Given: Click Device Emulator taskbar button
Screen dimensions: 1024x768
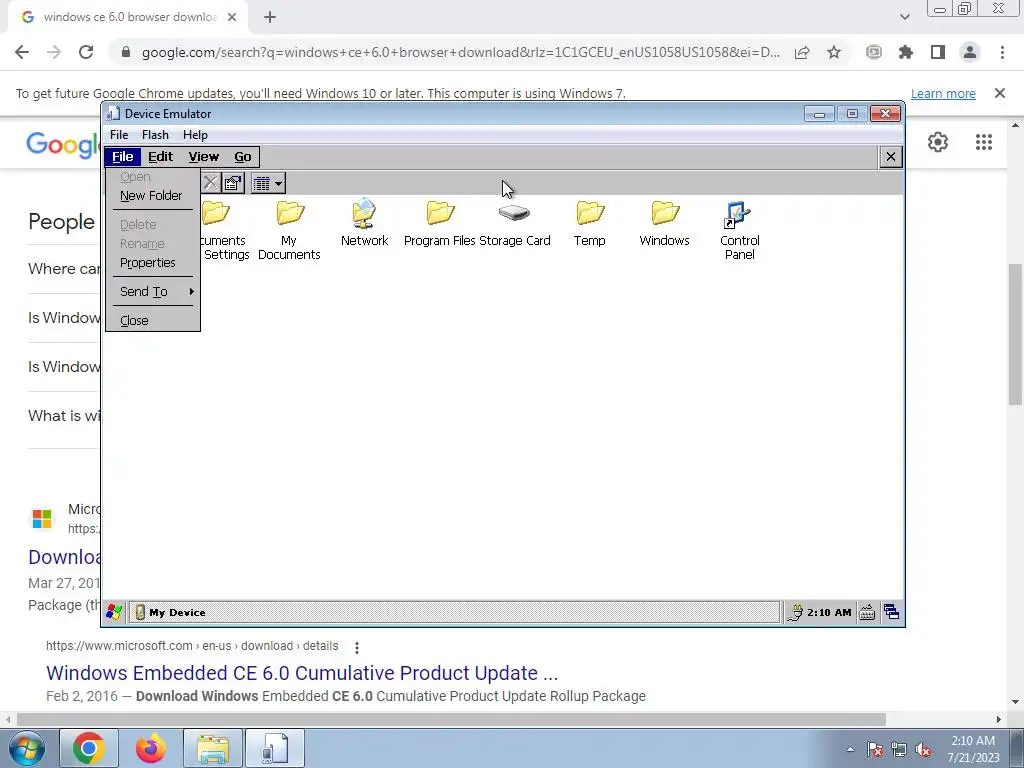Looking at the screenshot, I should (275, 748).
